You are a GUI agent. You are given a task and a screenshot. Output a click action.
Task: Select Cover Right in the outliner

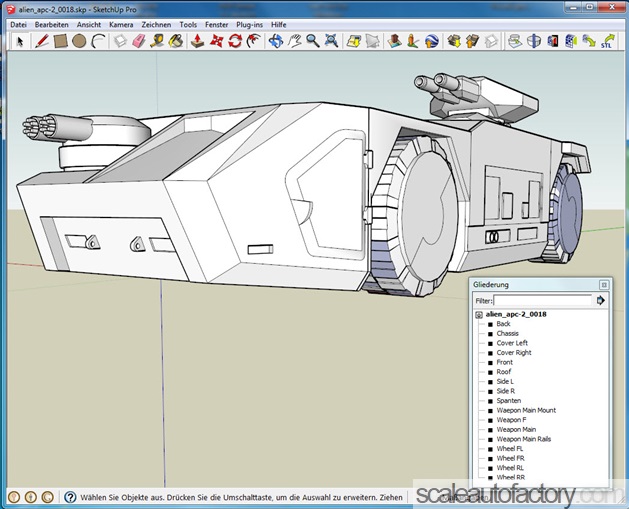(514, 353)
